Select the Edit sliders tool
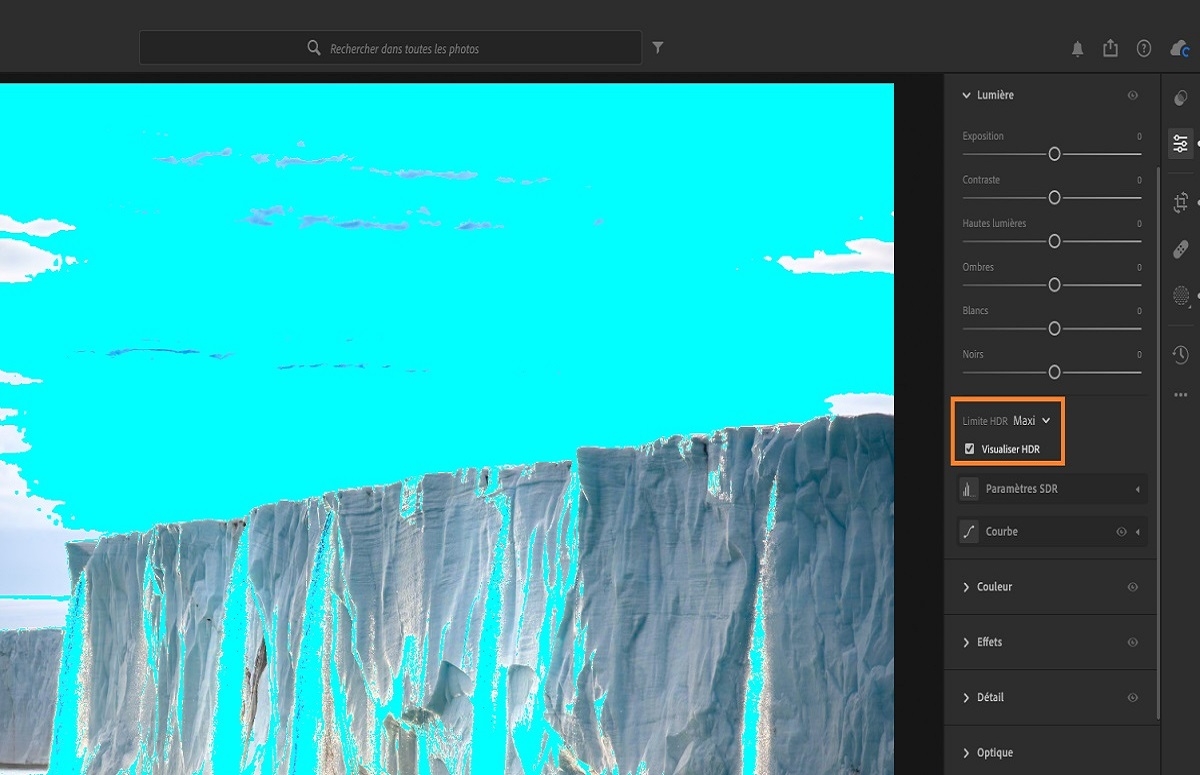This screenshot has width=1200, height=775. pos(1180,143)
